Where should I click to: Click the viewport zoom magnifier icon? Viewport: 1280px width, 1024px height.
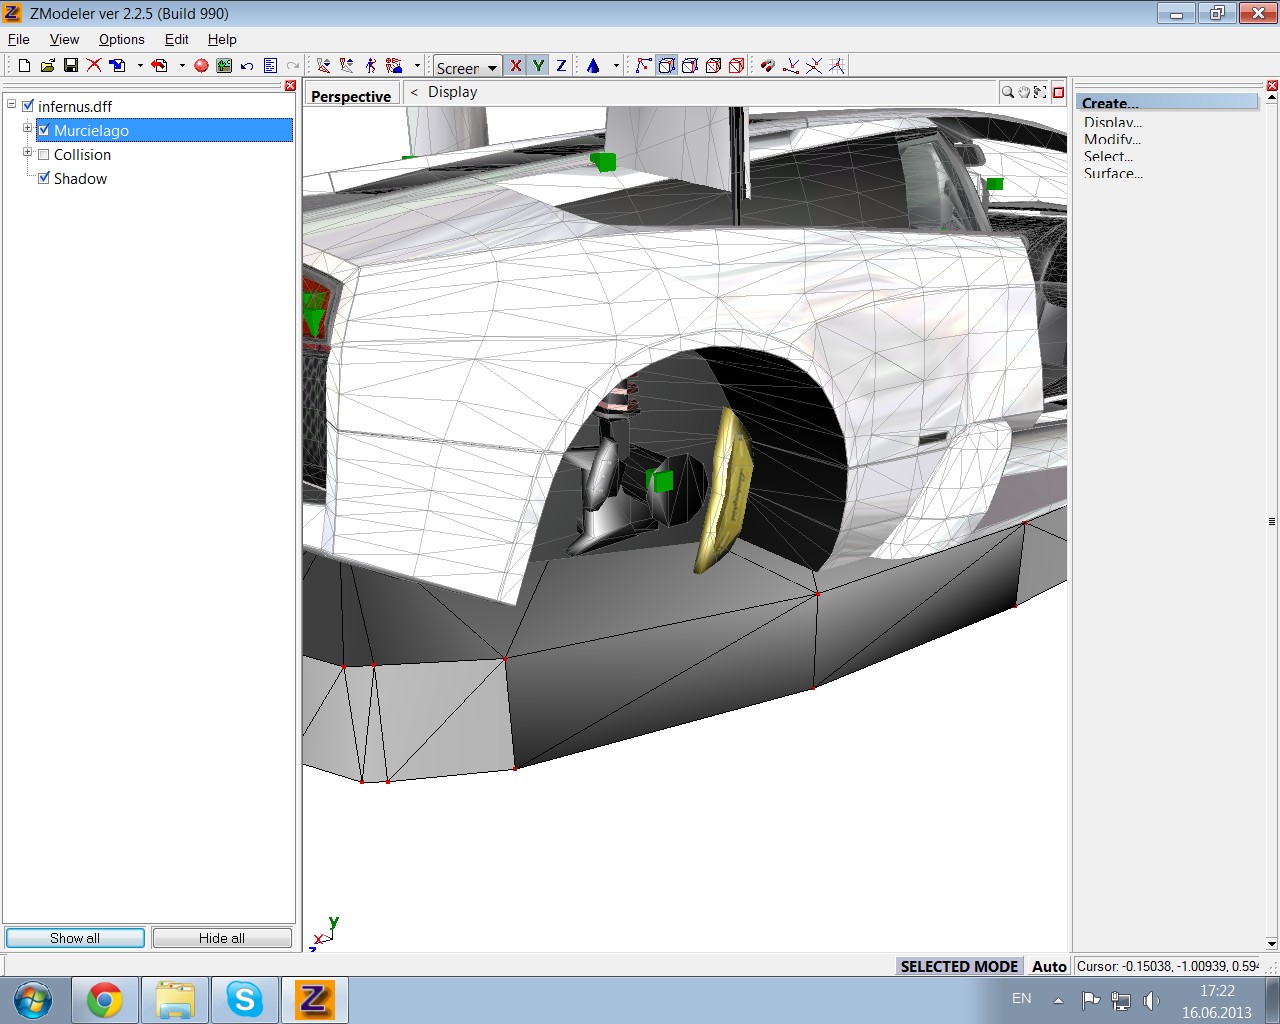click(1008, 92)
